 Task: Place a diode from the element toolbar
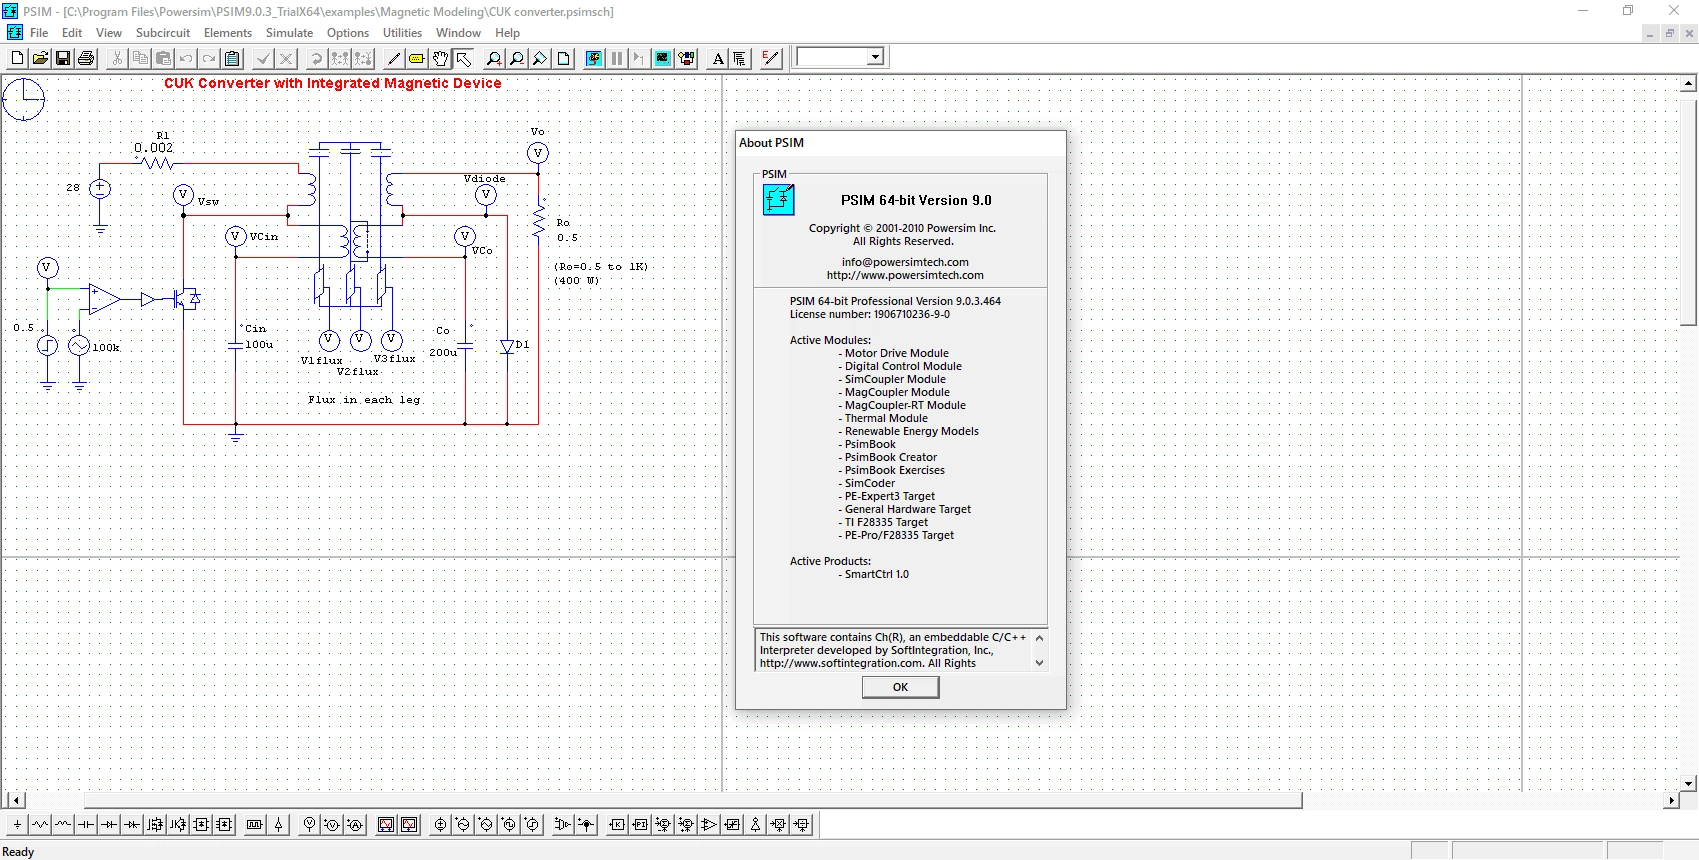click(109, 825)
